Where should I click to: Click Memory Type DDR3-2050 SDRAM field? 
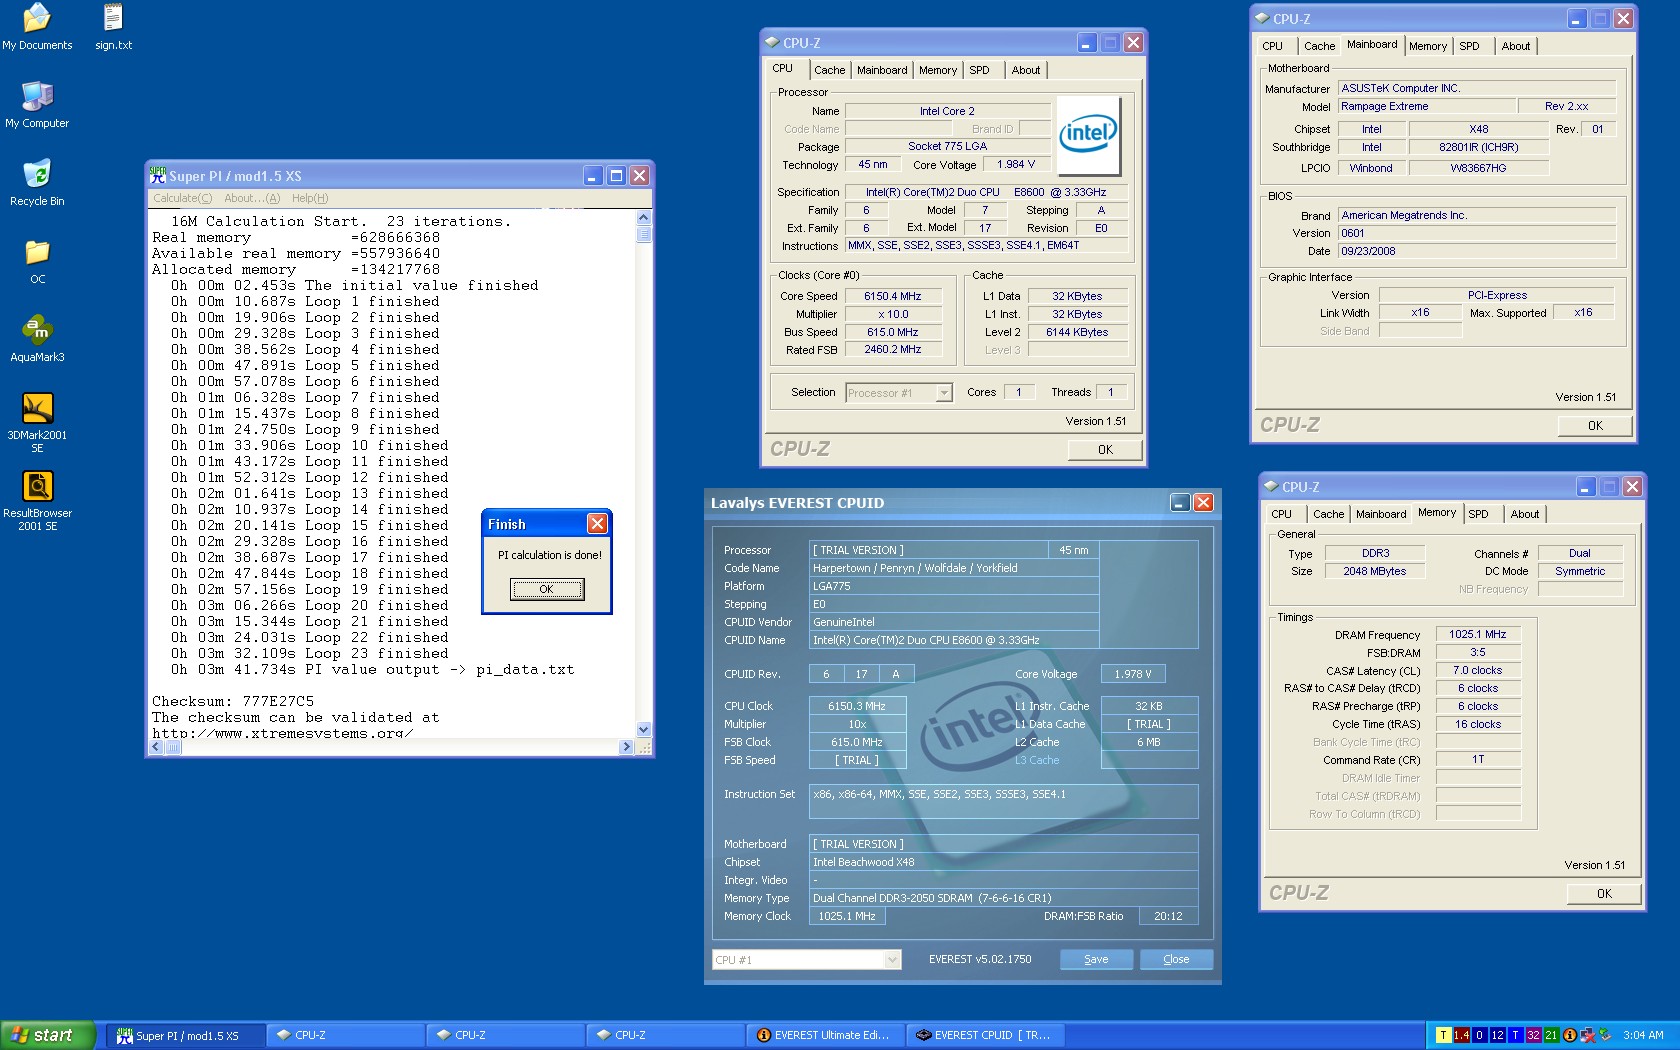[x=1003, y=898]
